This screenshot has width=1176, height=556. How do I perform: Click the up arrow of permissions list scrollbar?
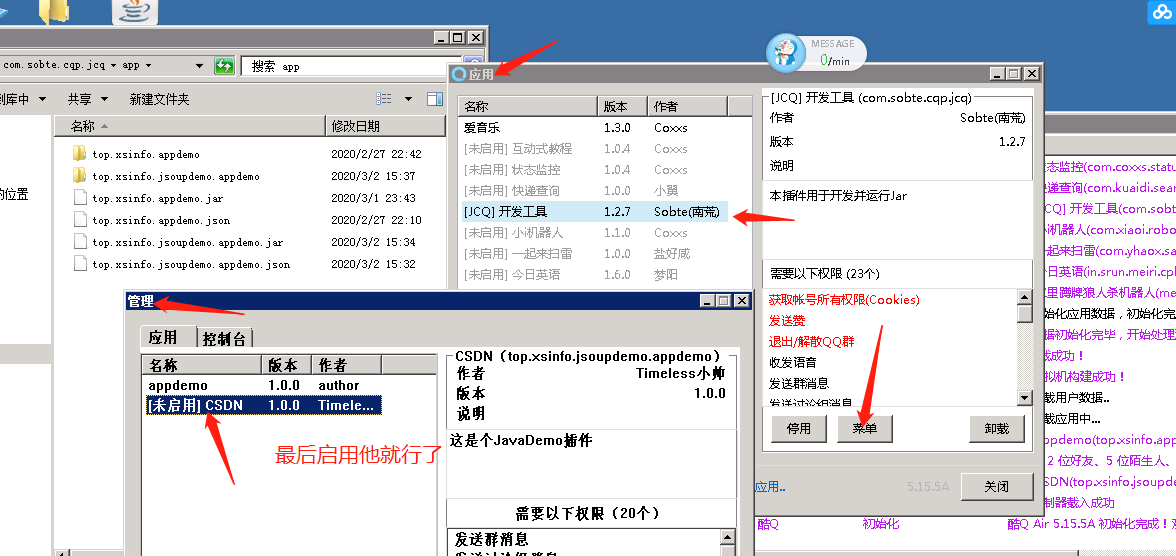1024,298
